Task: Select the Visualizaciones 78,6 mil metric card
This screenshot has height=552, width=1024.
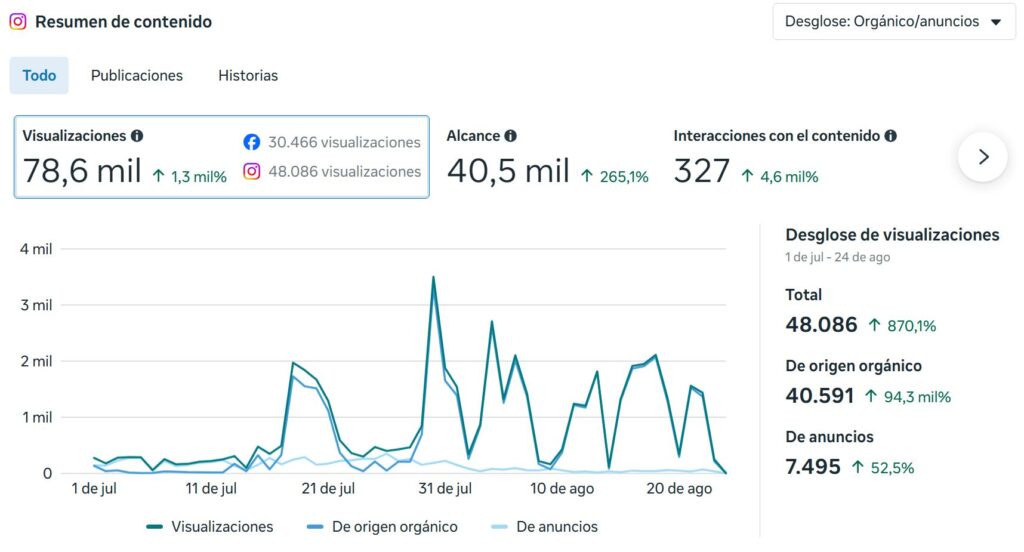Action: pyautogui.click(x=221, y=157)
